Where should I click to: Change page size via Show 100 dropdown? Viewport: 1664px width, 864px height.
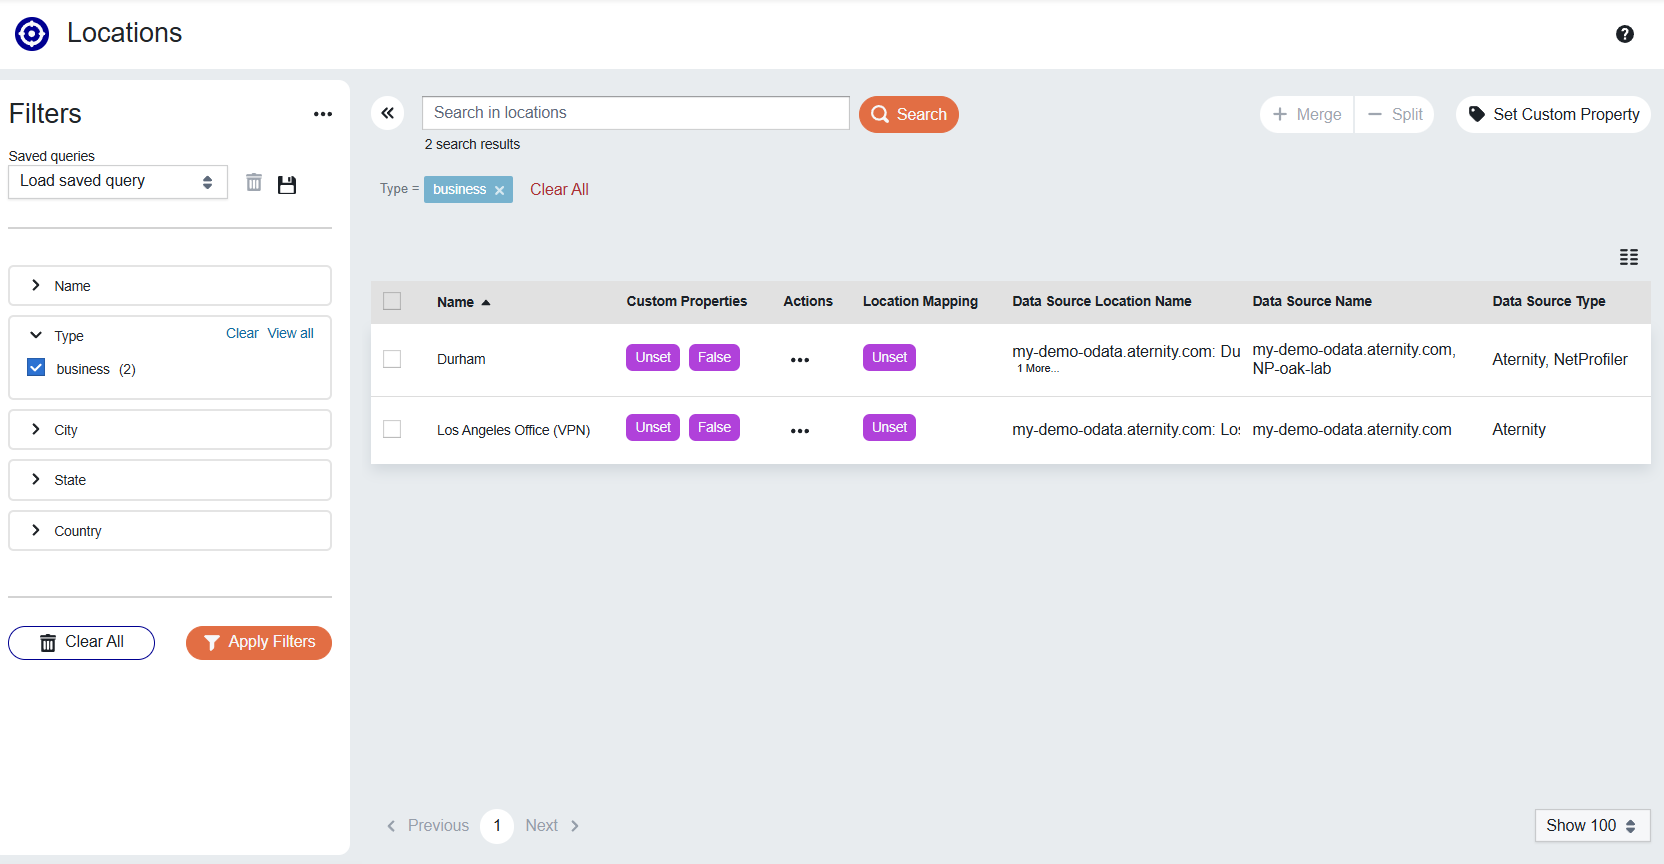tap(1591, 826)
